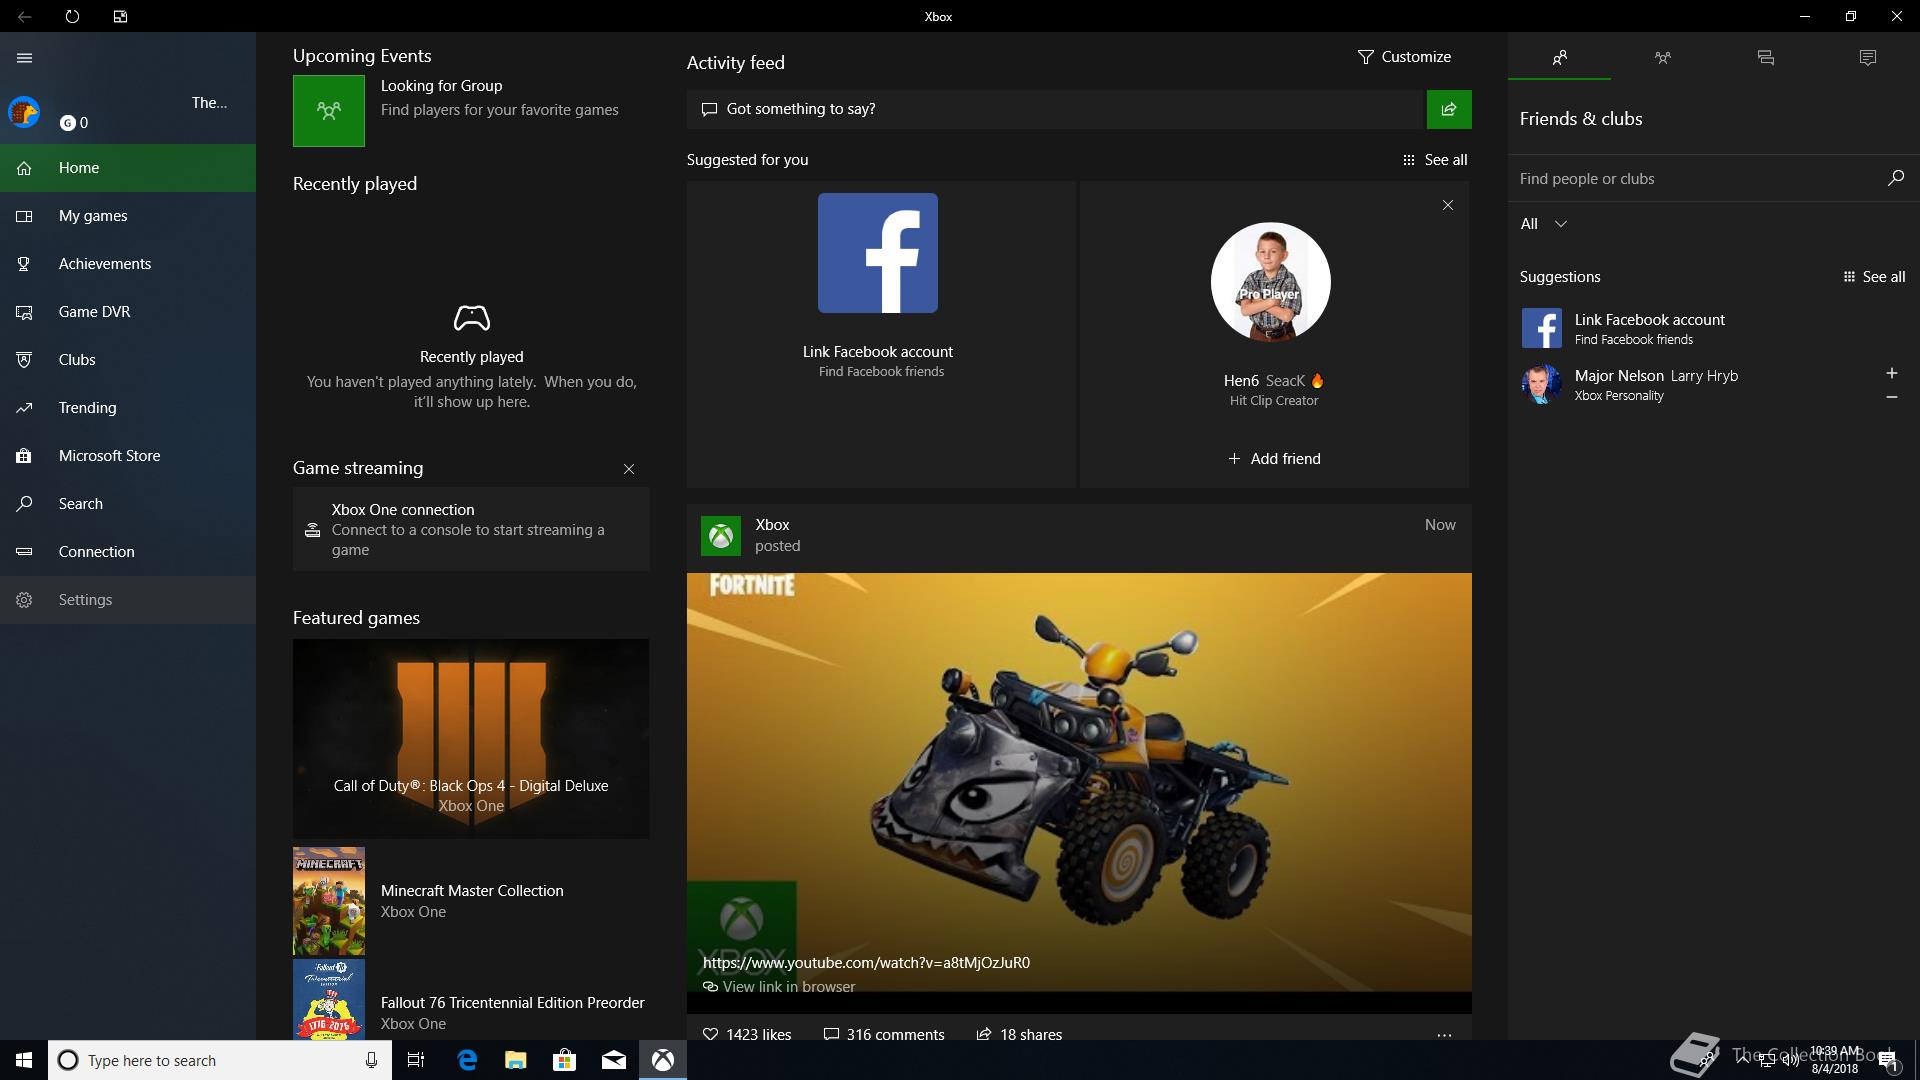Click the Xbox app taskbar icon
Screen dimensions: 1920x1080
point(663,1060)
